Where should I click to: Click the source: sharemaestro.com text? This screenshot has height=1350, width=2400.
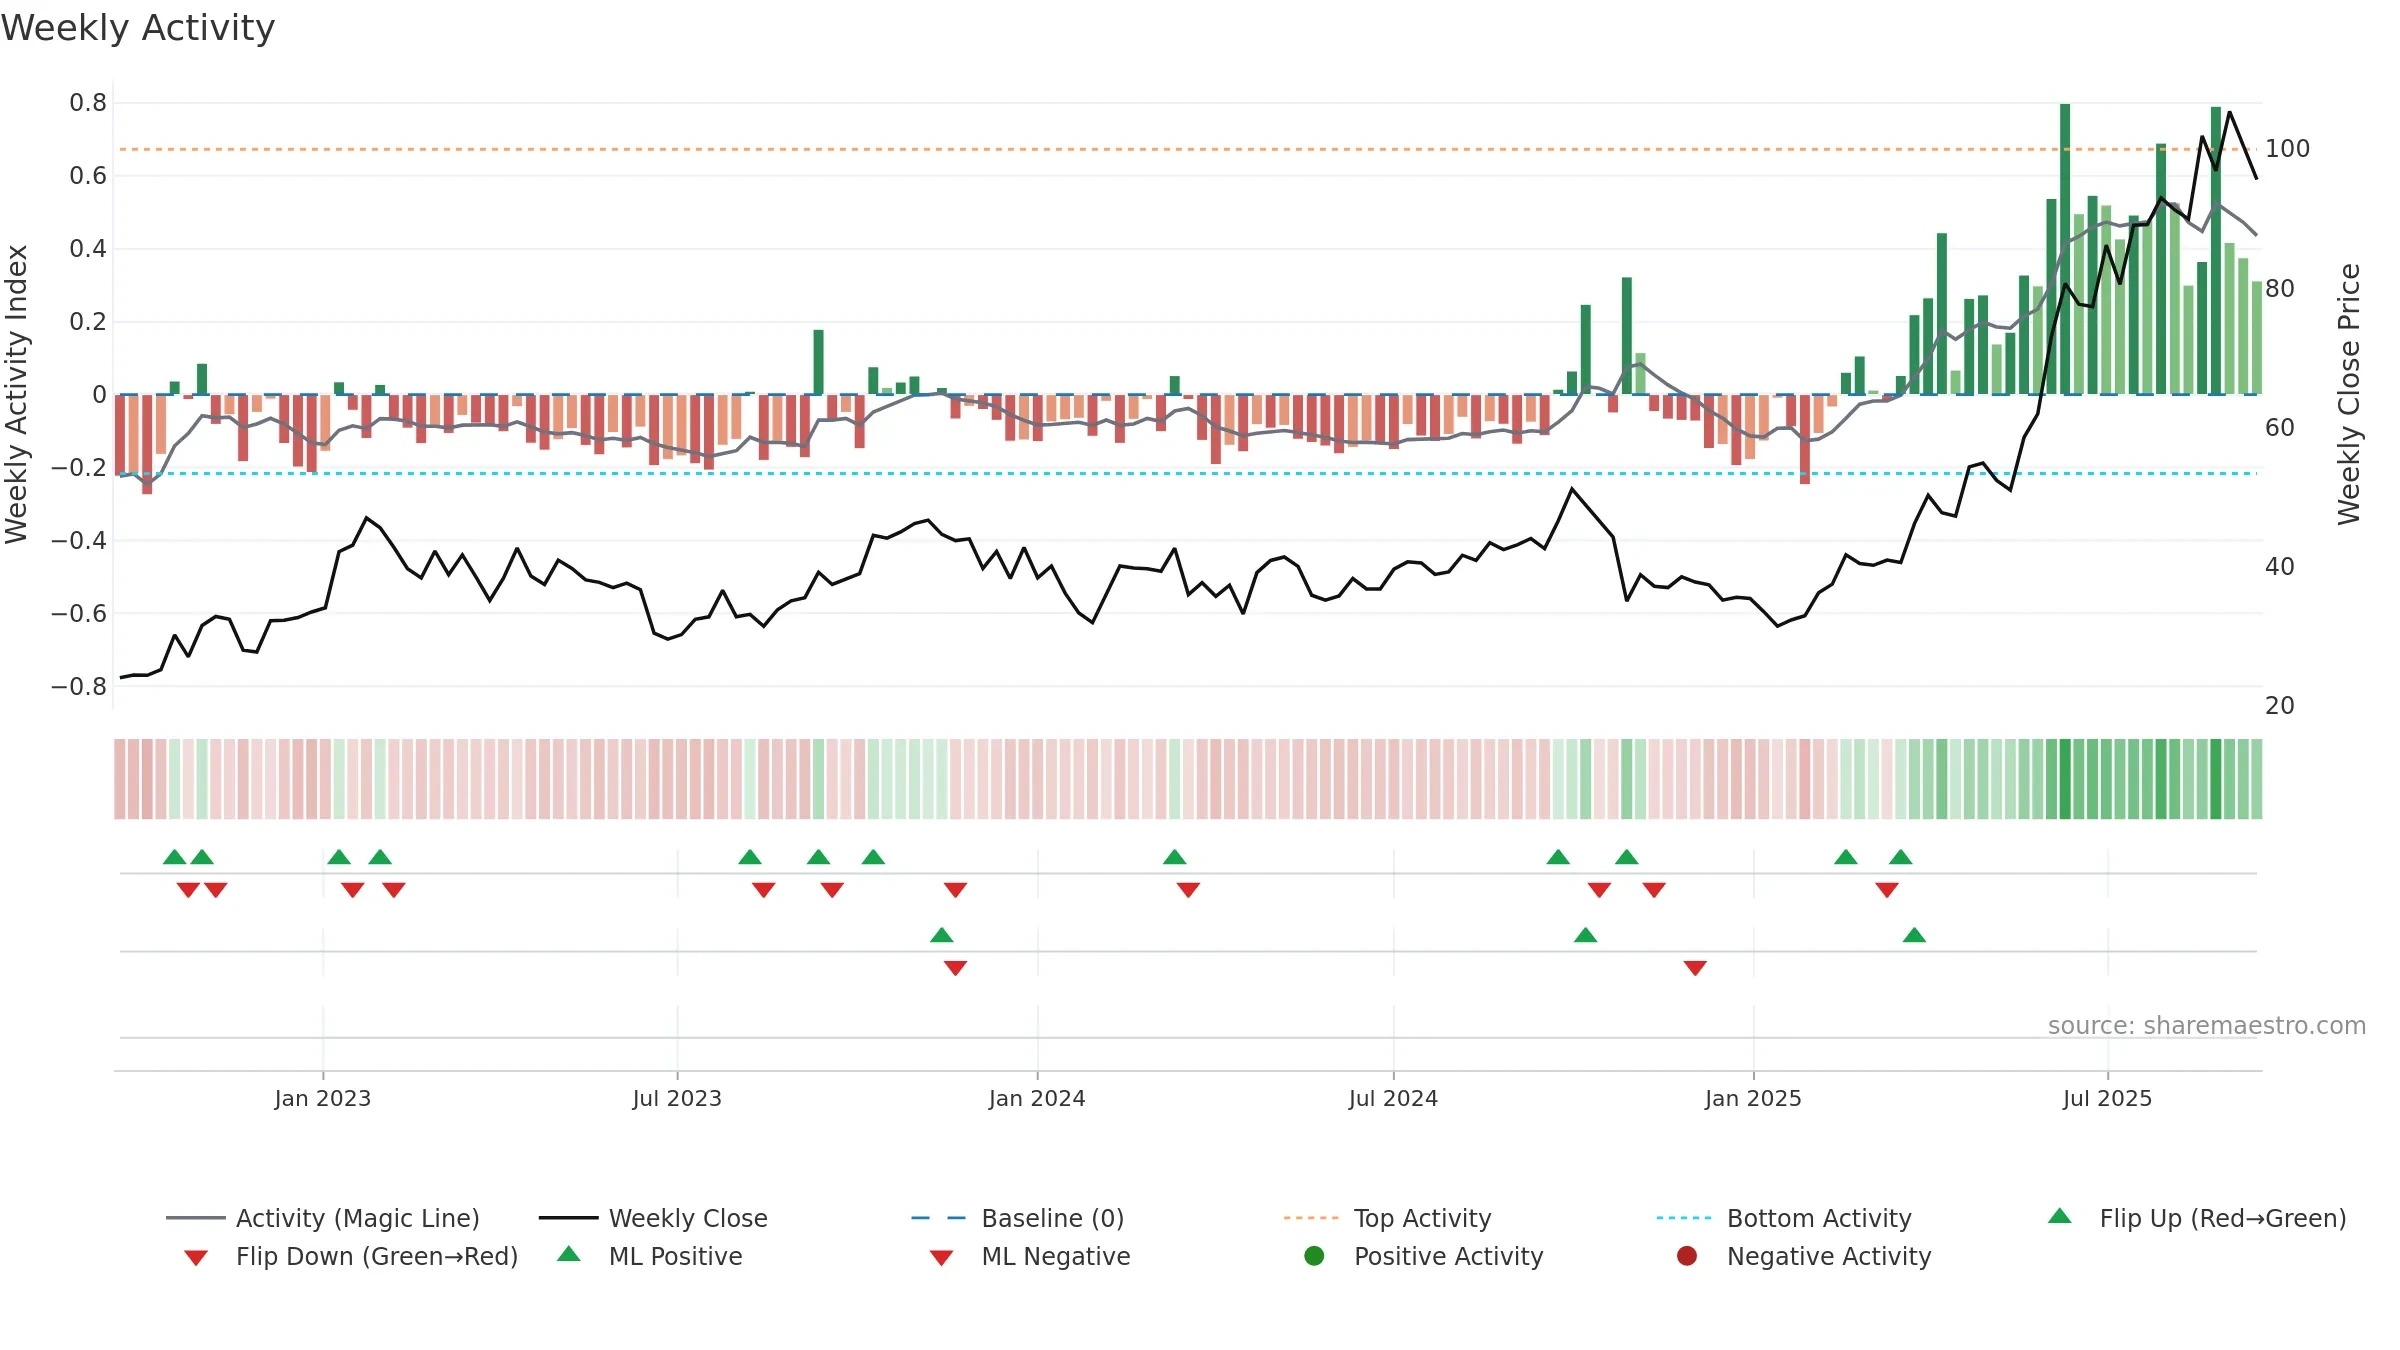[x=2207, y=1026]
